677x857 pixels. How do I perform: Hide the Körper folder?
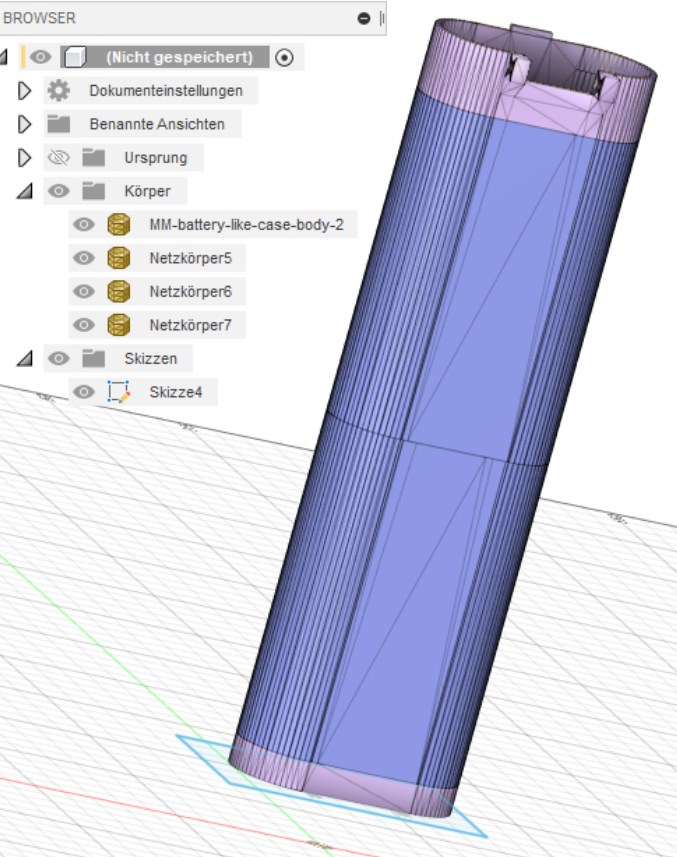58,191
